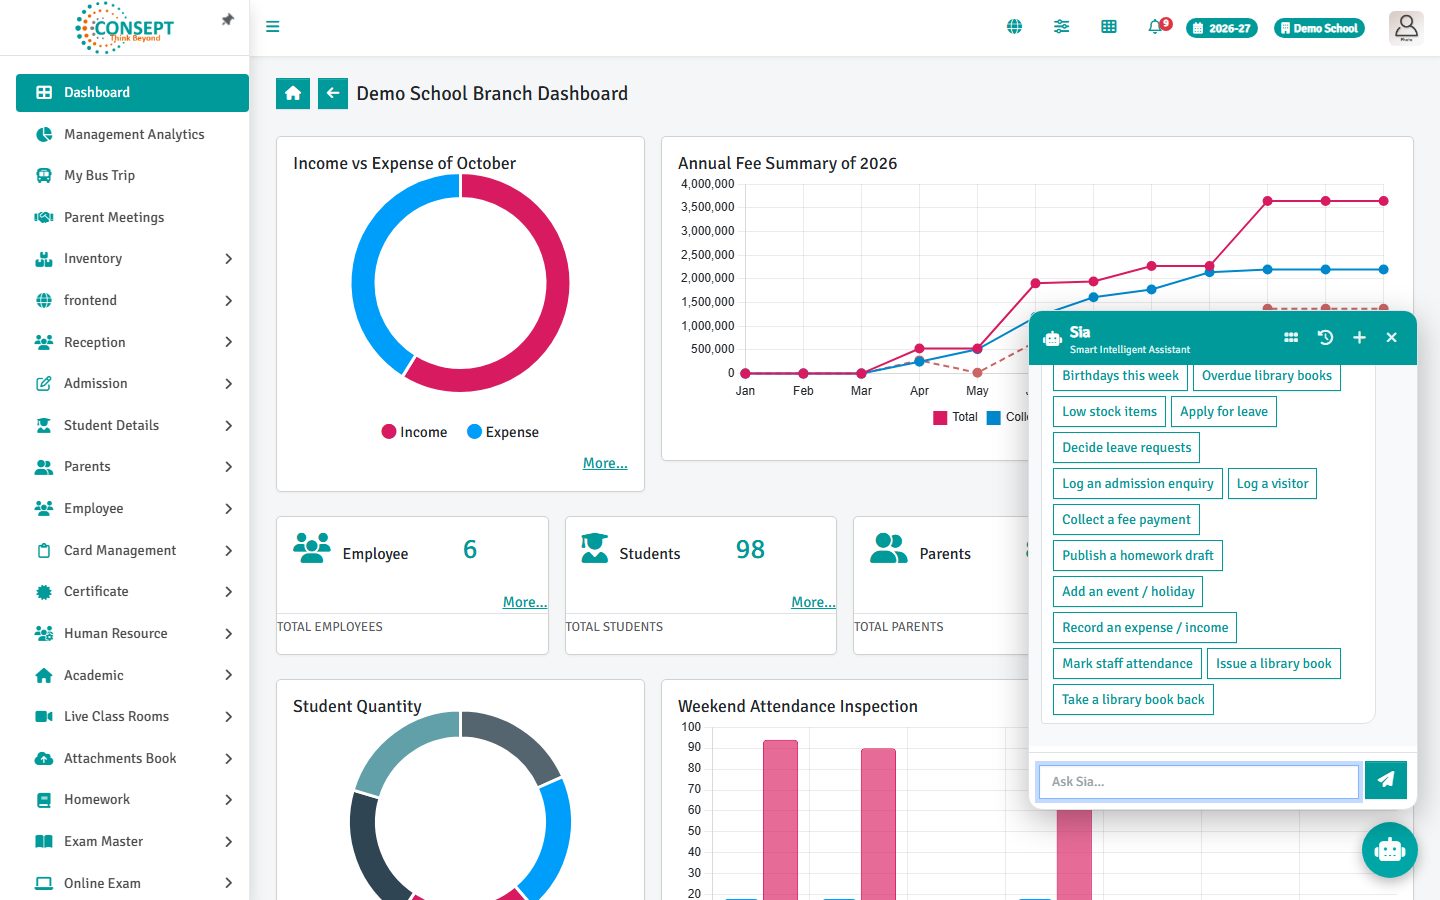Start a new Sia chat with plus icon
1440x900 pixels.
[1359, 338]
